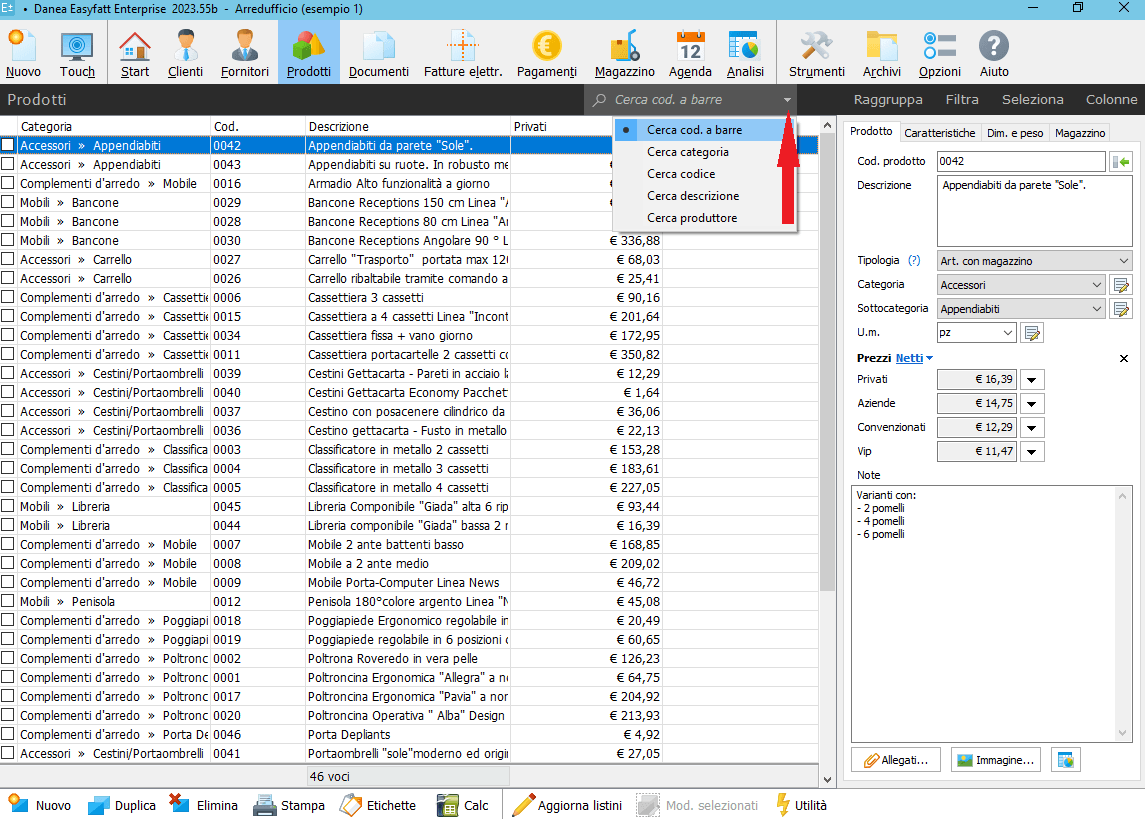The height and width of the screenshot is (819, 1145).
Task: Expand the Convenzionati price dropdown arrow
Action: [1032, 428]
